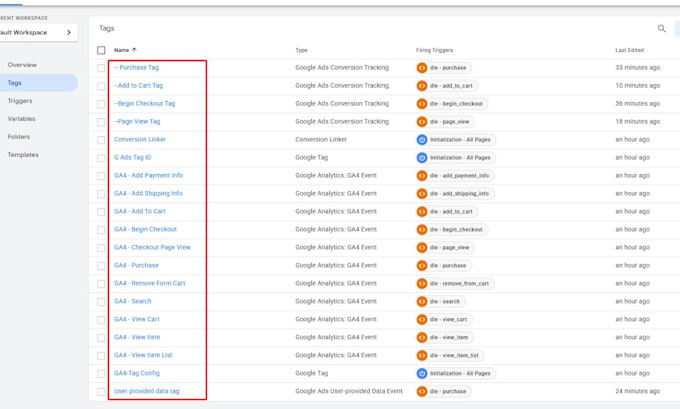
Task: Select Tags in the sidebar
Action: [14, 83]
